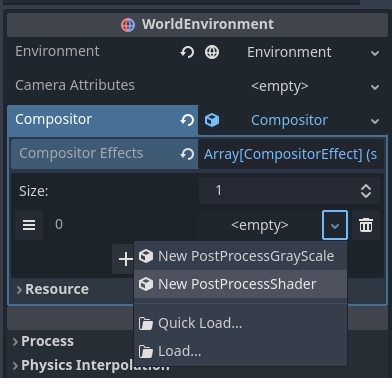Select Quick Load... menu entry

pyautogui.click(x=240, y=323)
